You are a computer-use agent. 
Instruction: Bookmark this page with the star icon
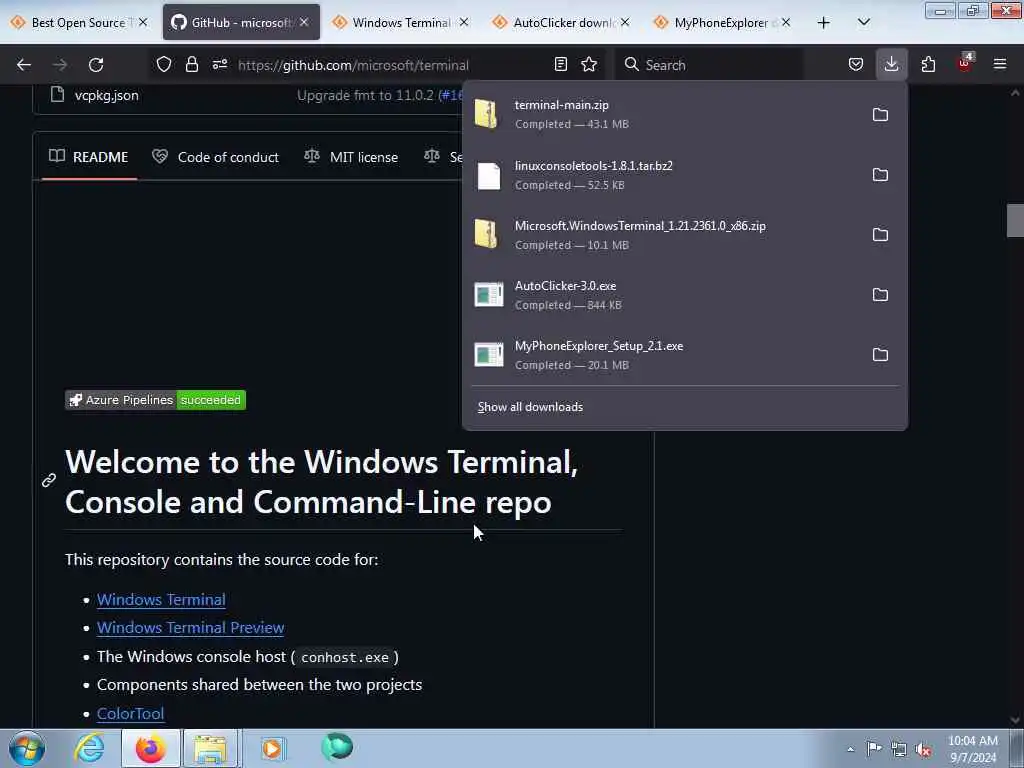click(589, 64)
